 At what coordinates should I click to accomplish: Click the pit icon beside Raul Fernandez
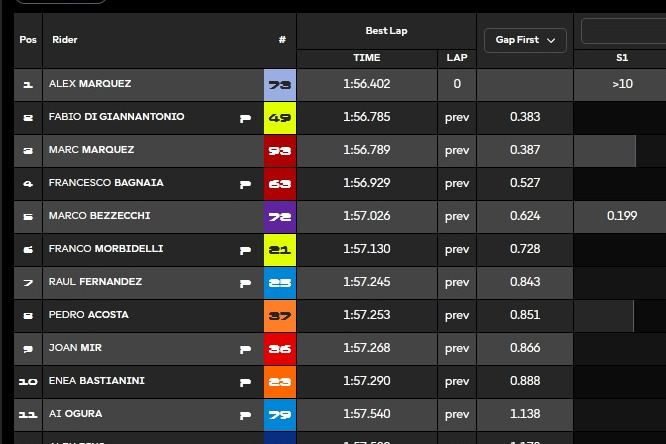click(245, 283)
